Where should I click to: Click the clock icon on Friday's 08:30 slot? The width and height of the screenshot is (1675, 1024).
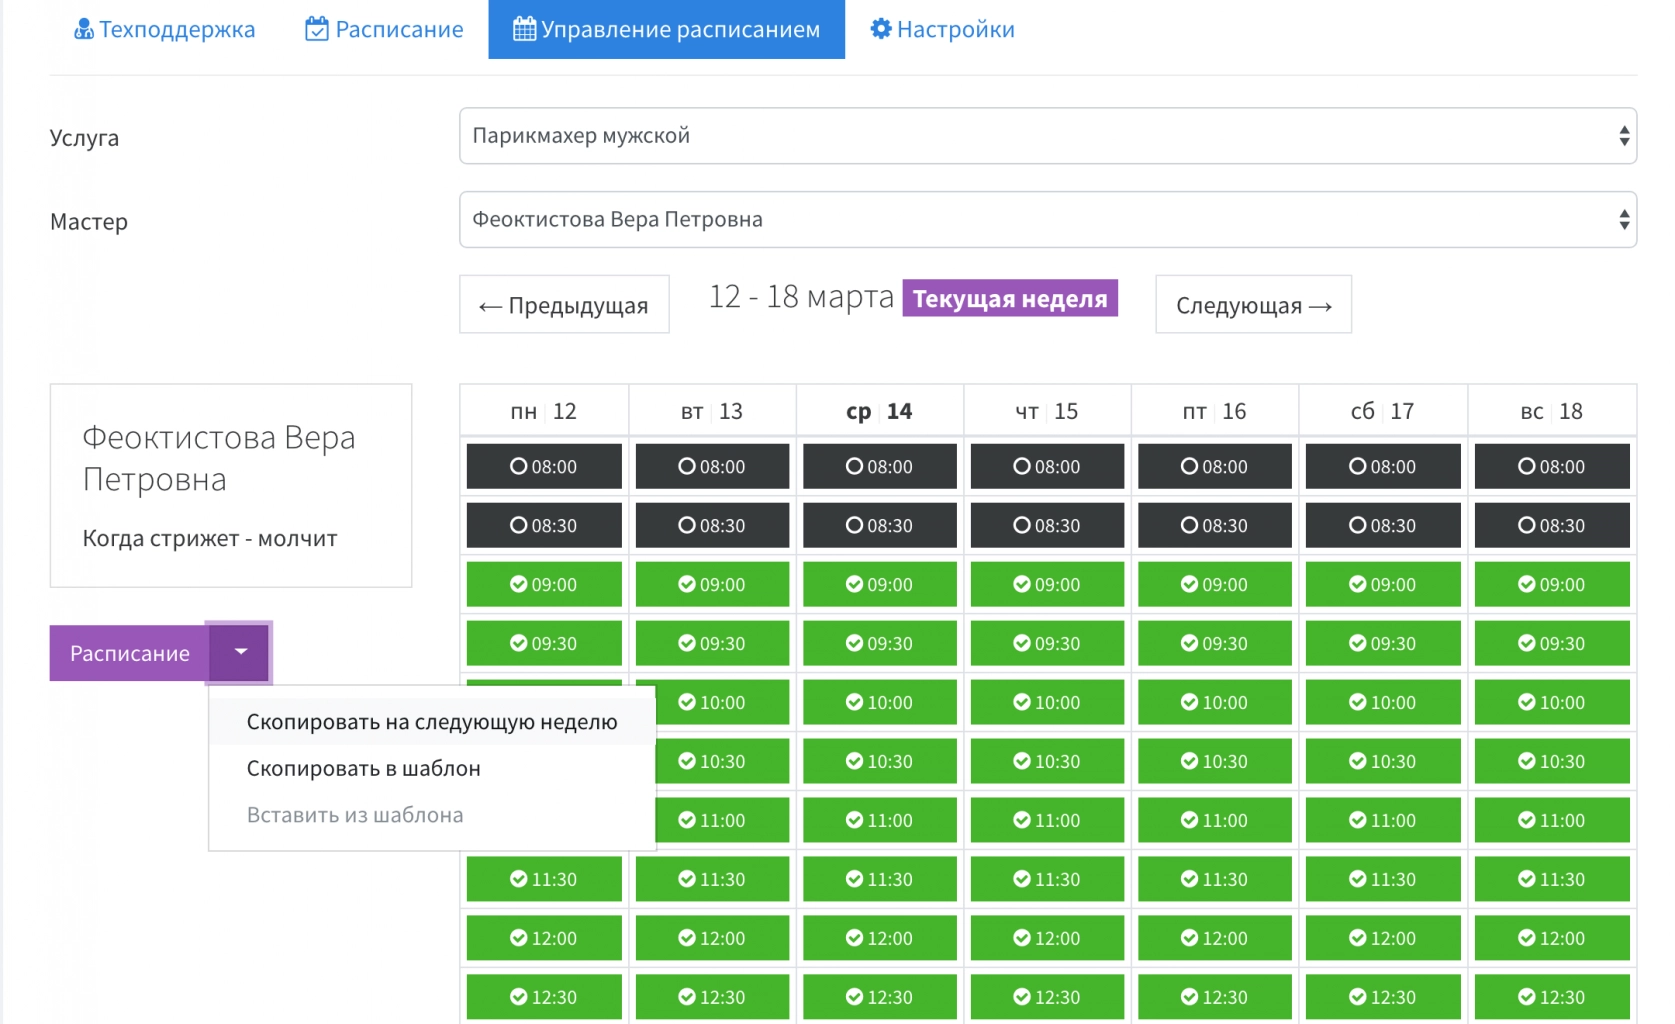pyautogui.click(x=1189, y=525)
